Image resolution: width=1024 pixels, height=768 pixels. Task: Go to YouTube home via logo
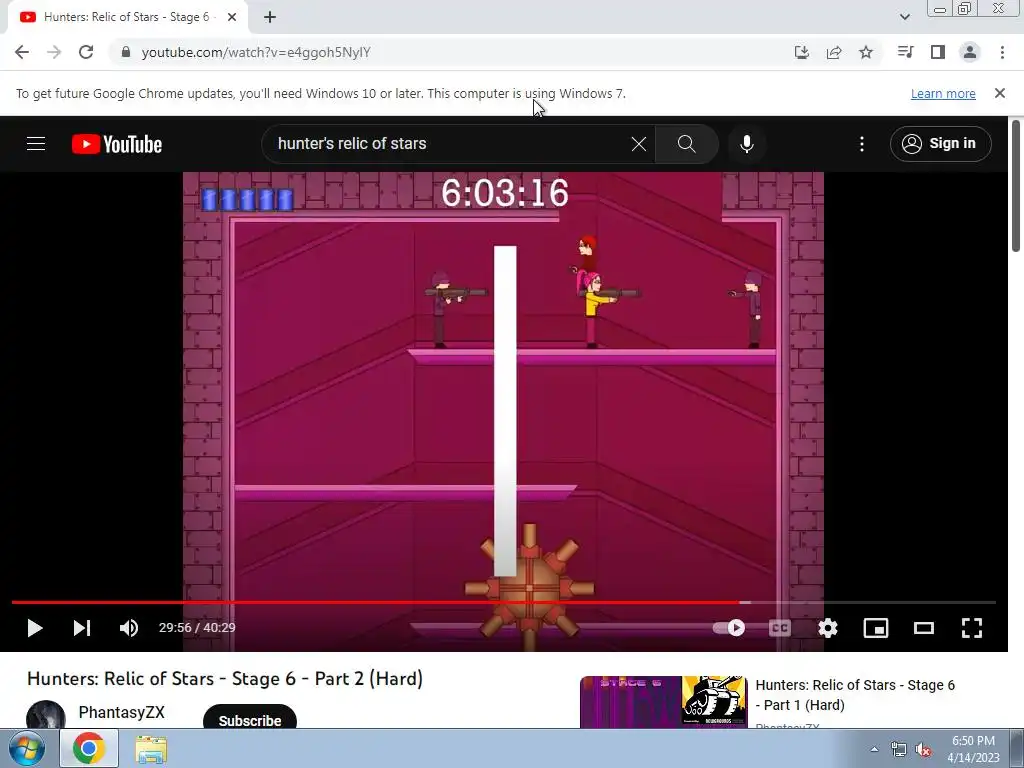click(x=117, y=144)
